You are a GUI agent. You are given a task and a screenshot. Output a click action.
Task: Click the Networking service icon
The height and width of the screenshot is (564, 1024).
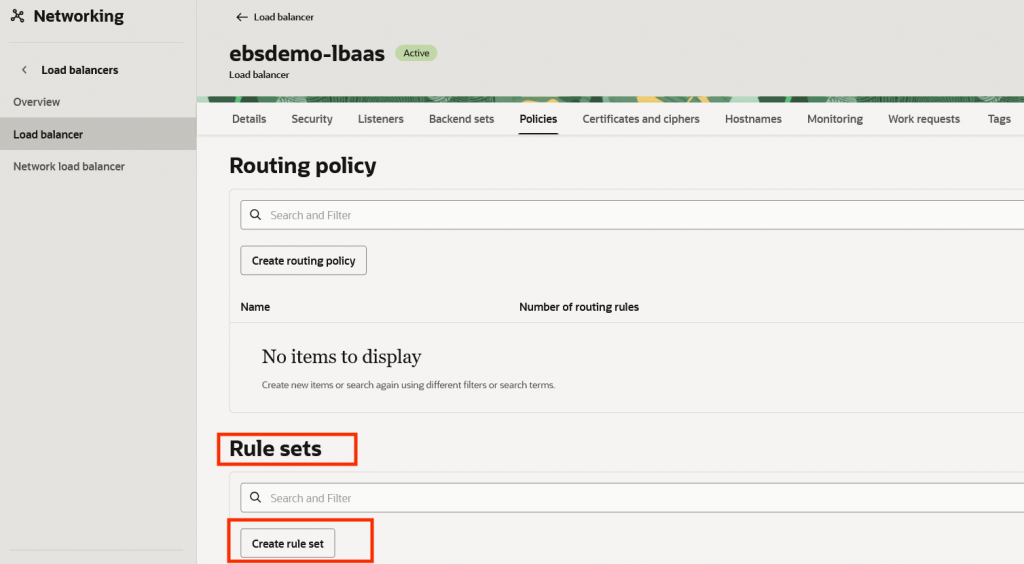click(18, 16)
